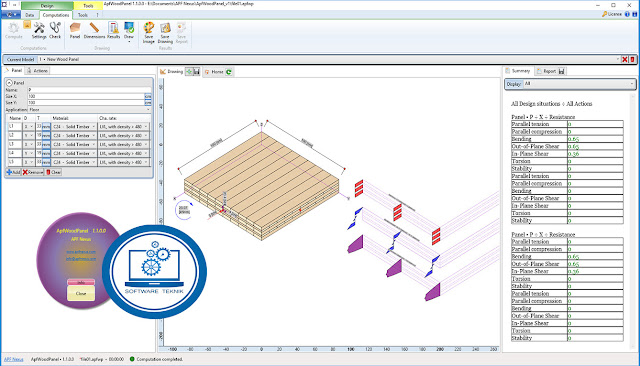
Task: Select the Panel tab in left pane
Action: [x=13, y=71]
